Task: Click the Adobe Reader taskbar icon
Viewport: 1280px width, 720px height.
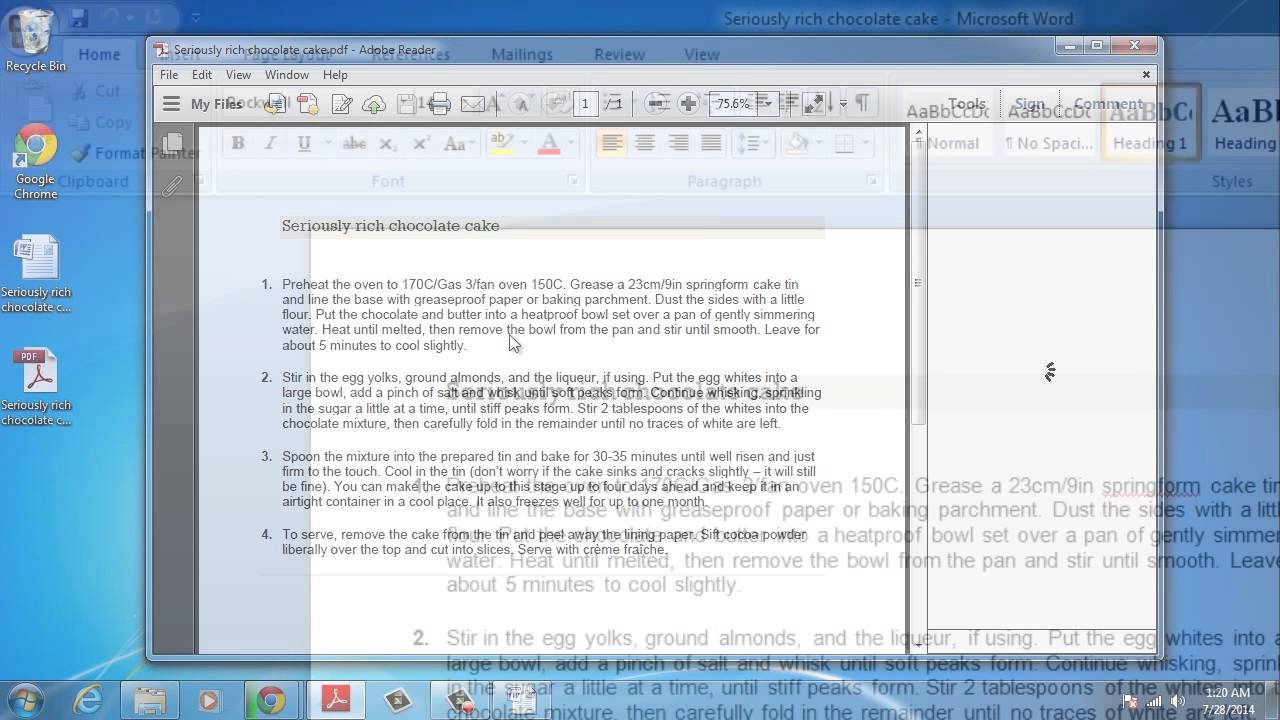Action: point(335,701)
